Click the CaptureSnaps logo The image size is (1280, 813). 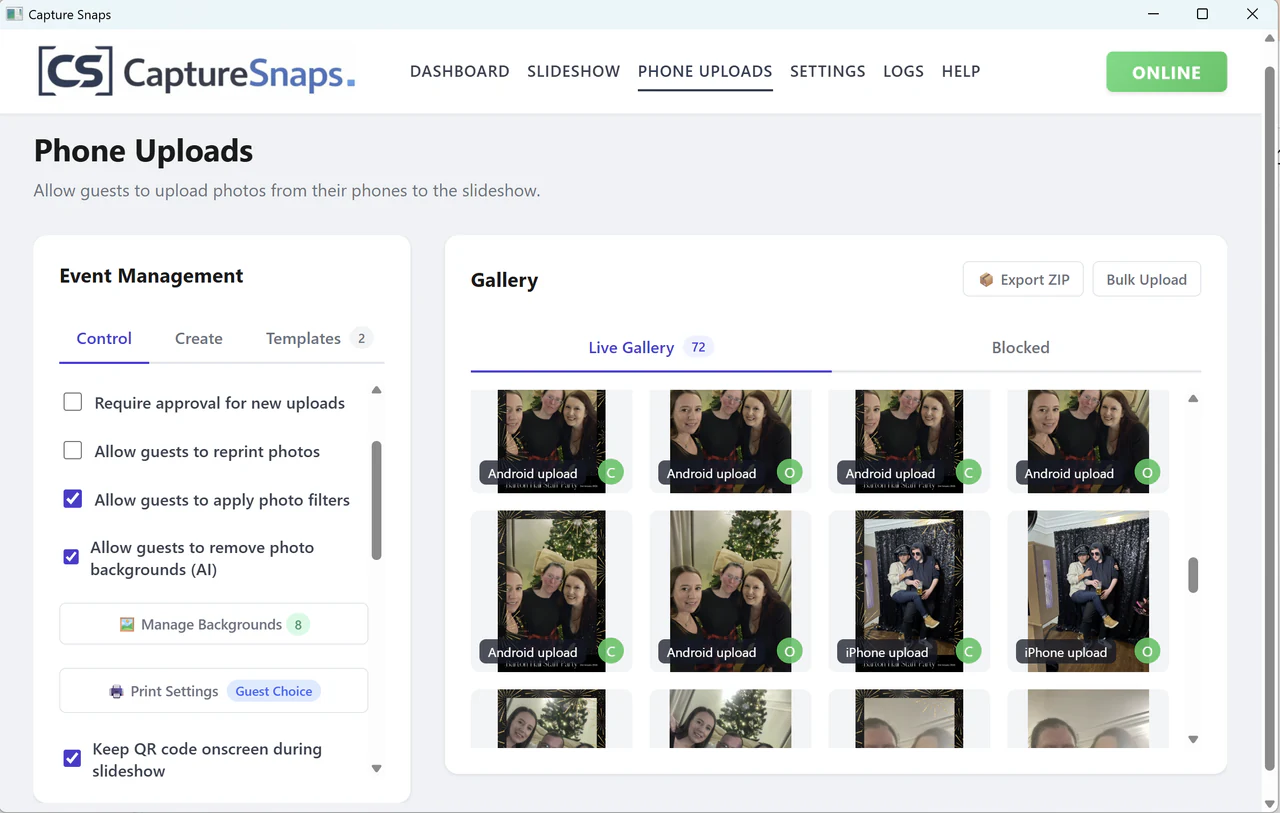pos(196,71)
